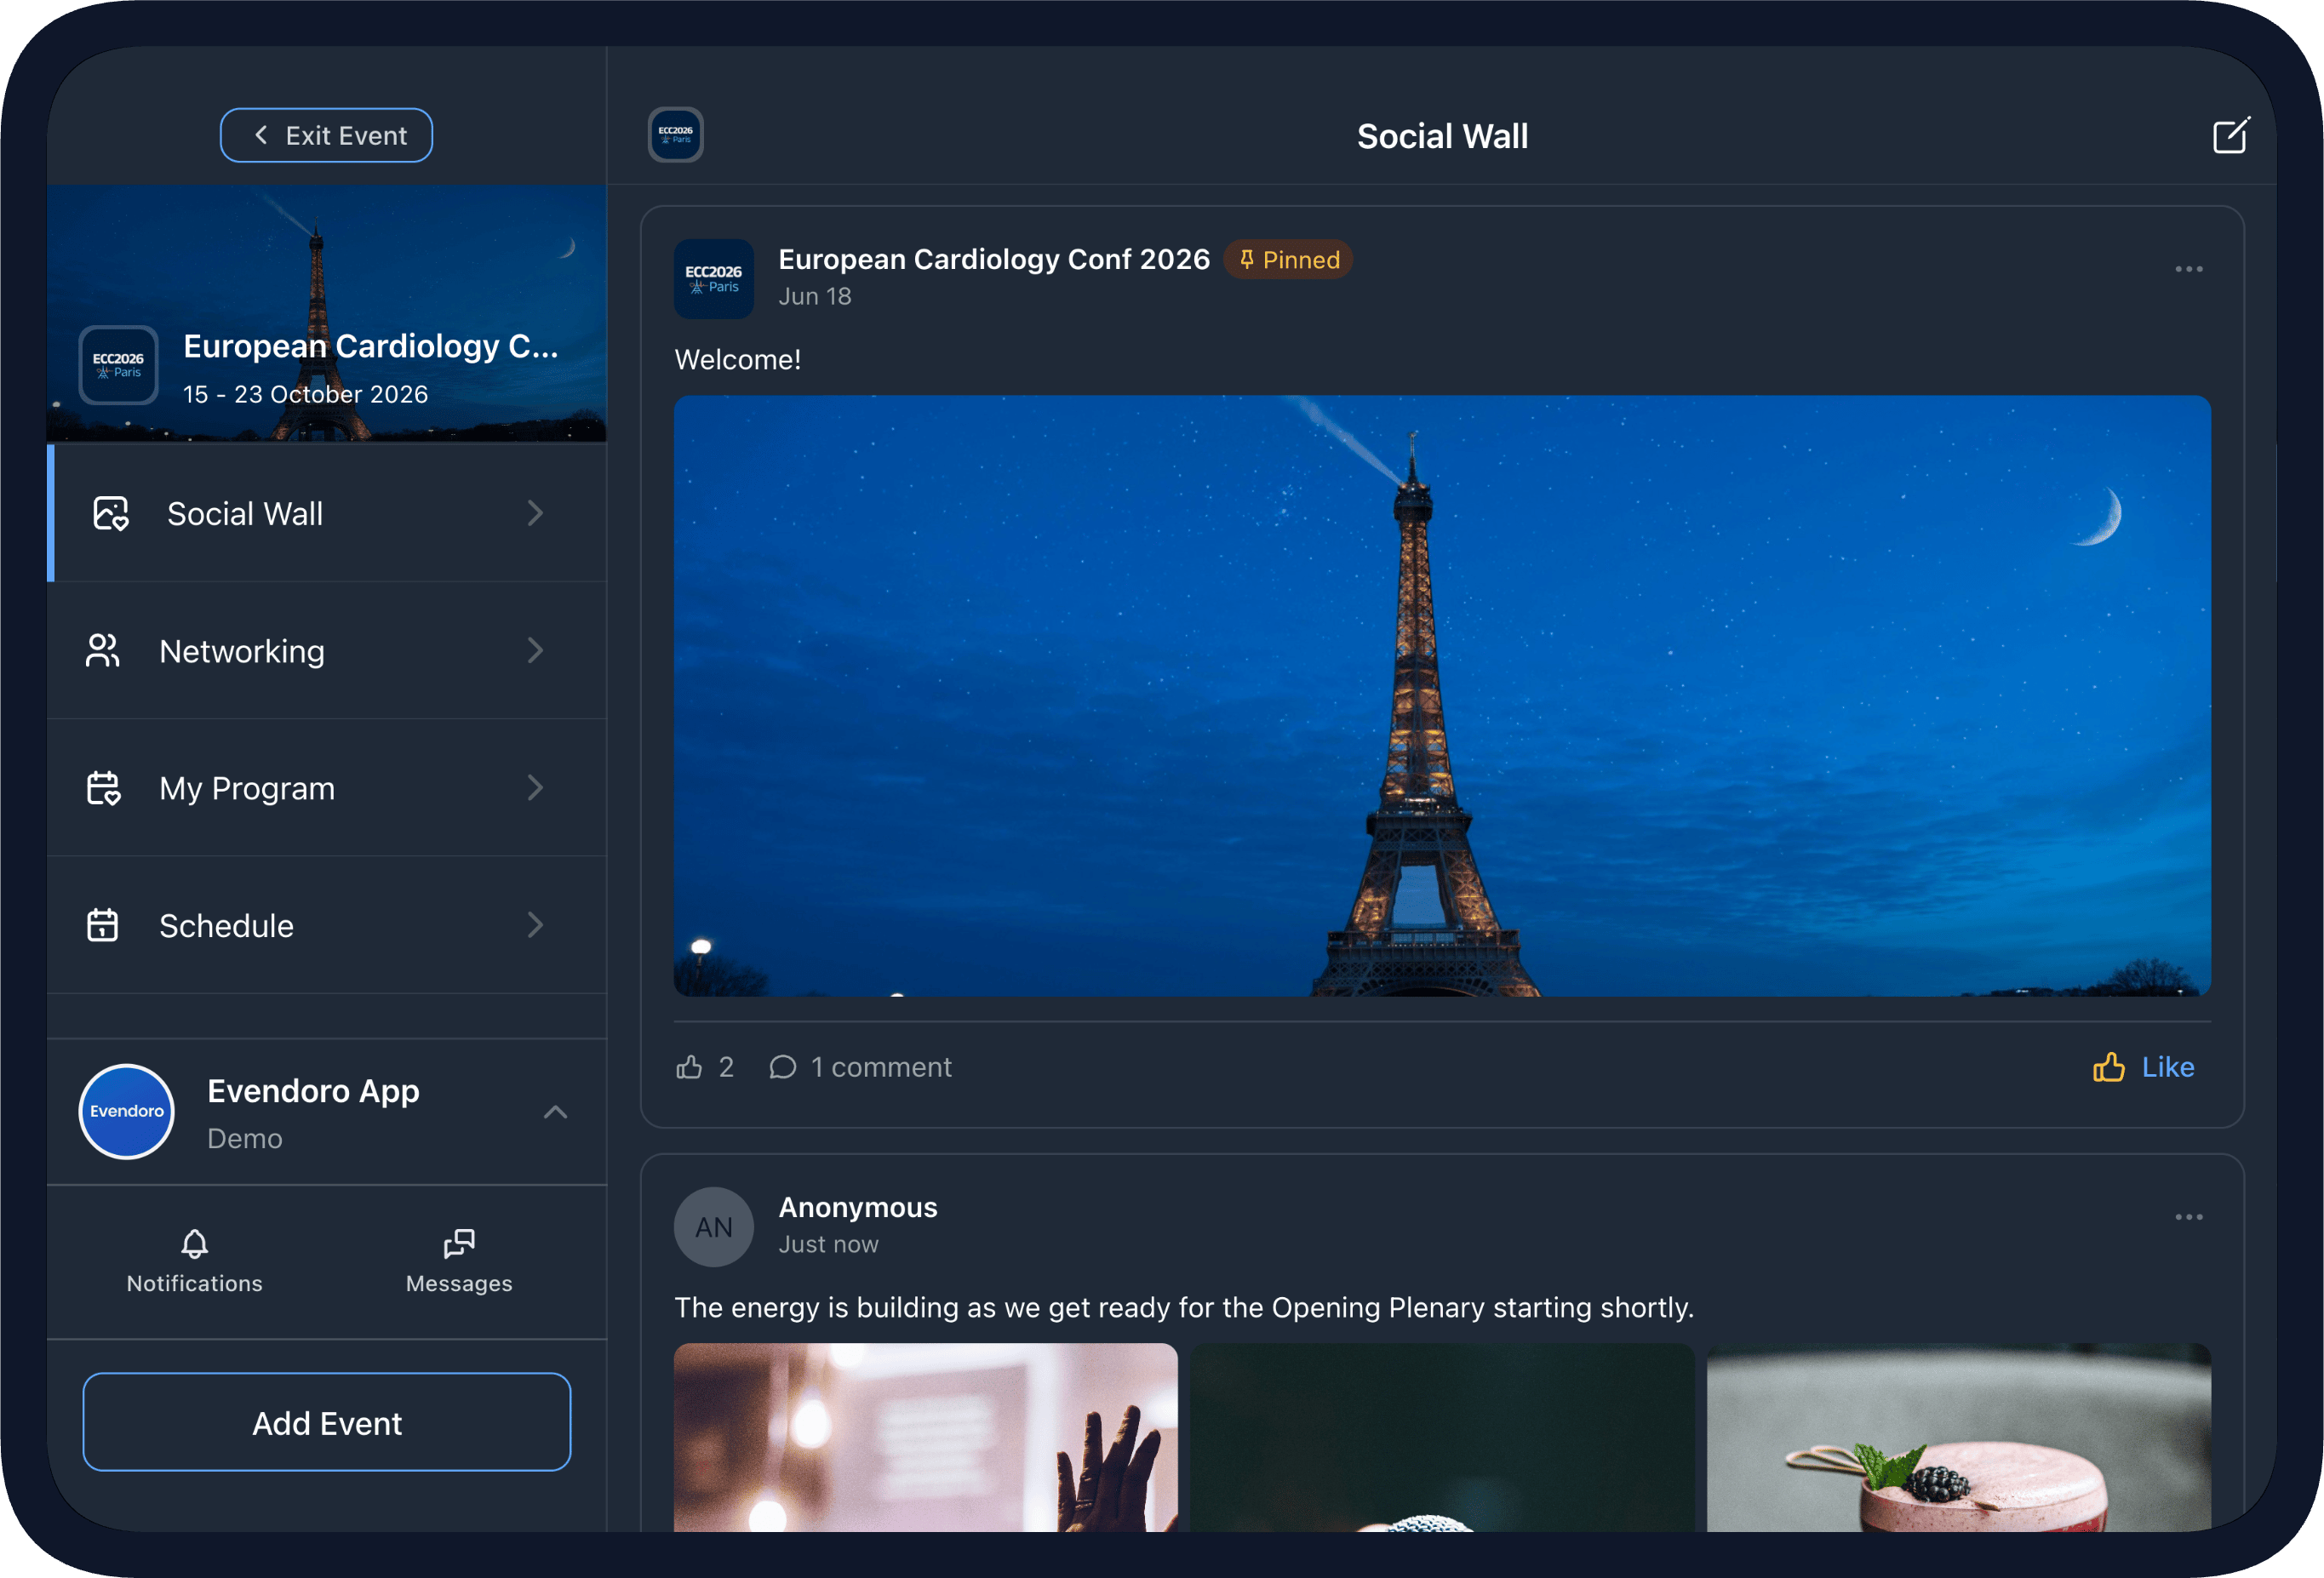2324x1578 pixels.
Task: Expand the My Program row chevron
Action: [536, 788]
